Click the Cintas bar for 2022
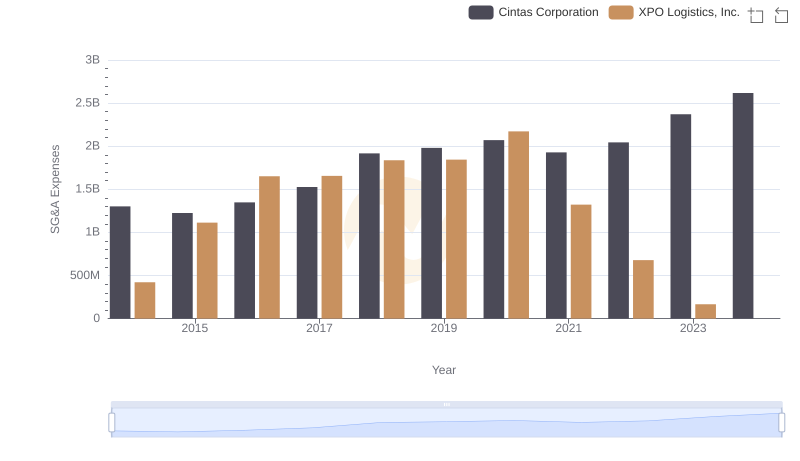Viewport: 800px width, 461px height. tap(618, 230)
